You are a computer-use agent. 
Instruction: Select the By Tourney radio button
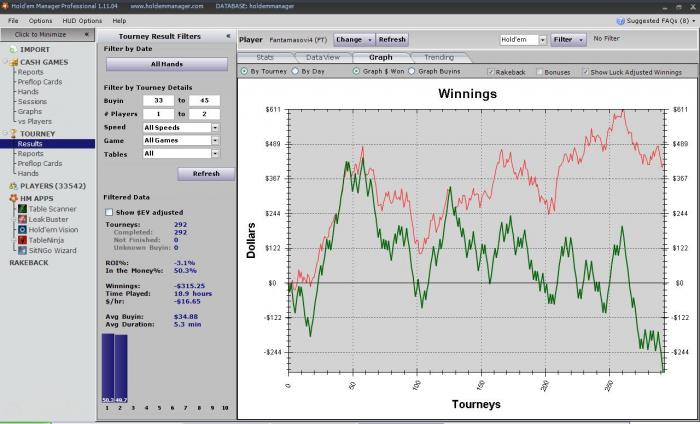point(244,71)
